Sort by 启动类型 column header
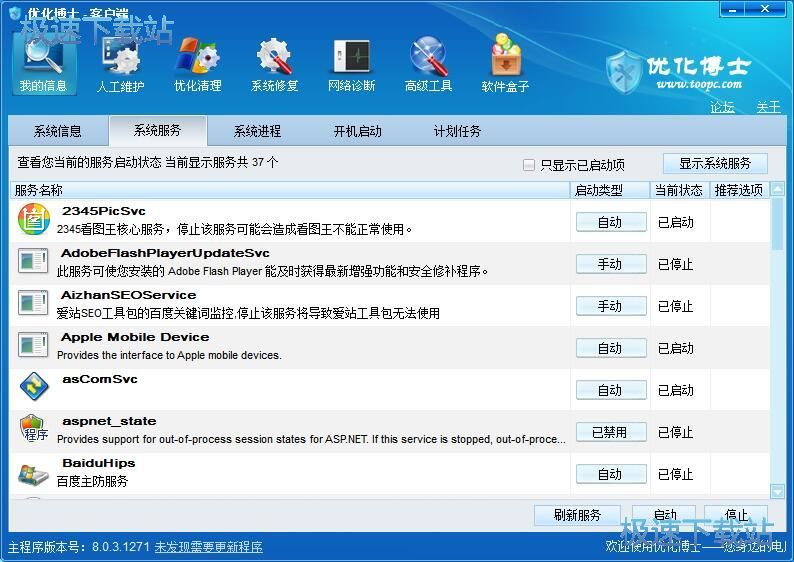Screen dimensions: 794x562 [610, 190]
